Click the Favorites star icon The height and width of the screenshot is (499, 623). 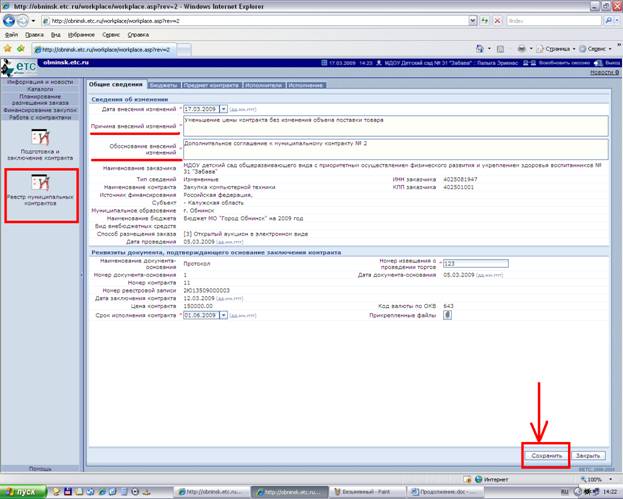click(x=7, y=49)
